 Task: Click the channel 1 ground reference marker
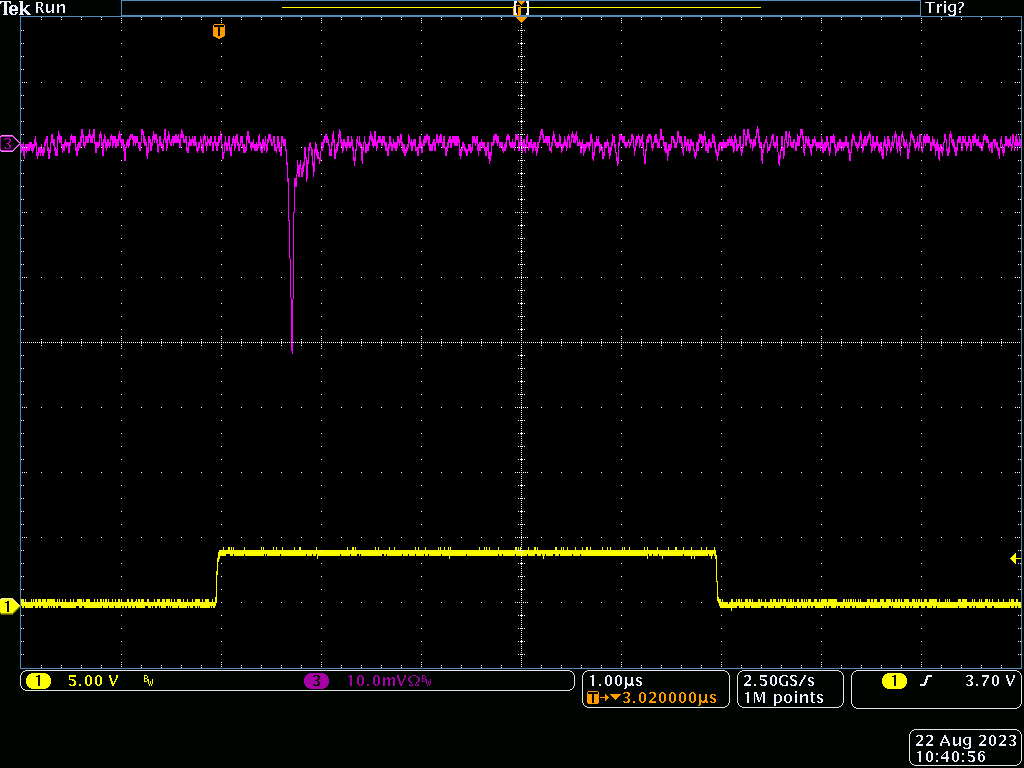click(x=9, y=607)
